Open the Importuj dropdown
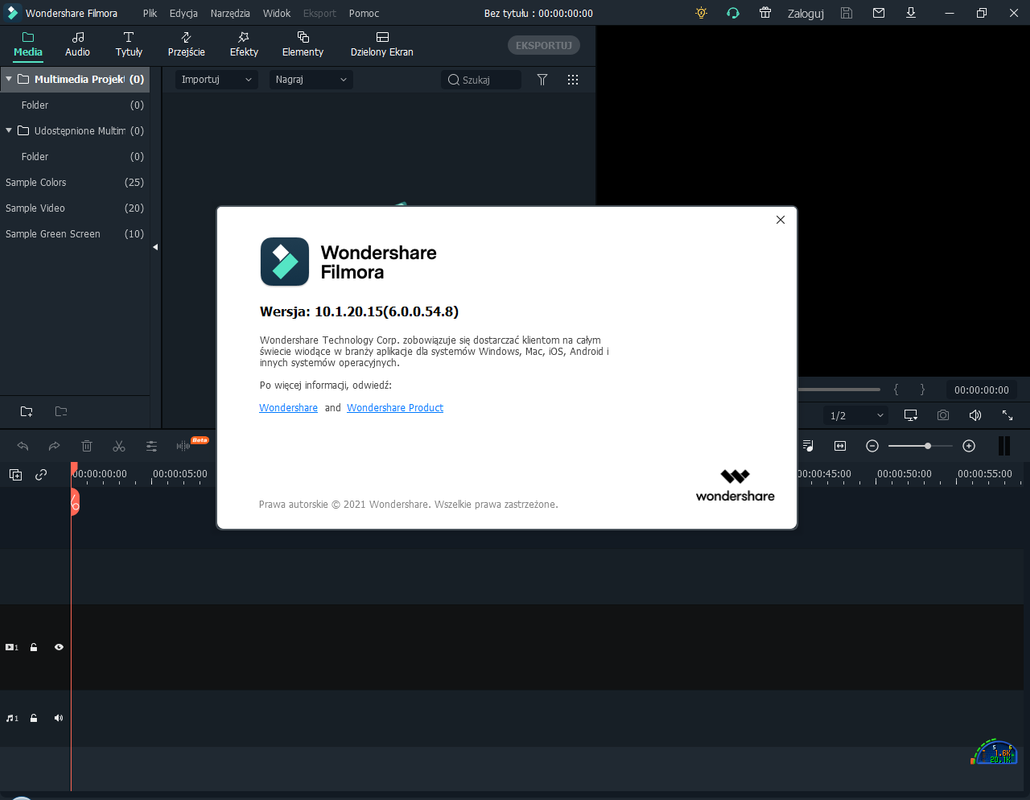Image resolution: width=1030 pixels, height=800 pixels. pyautogui.click(x=216, y=79)
